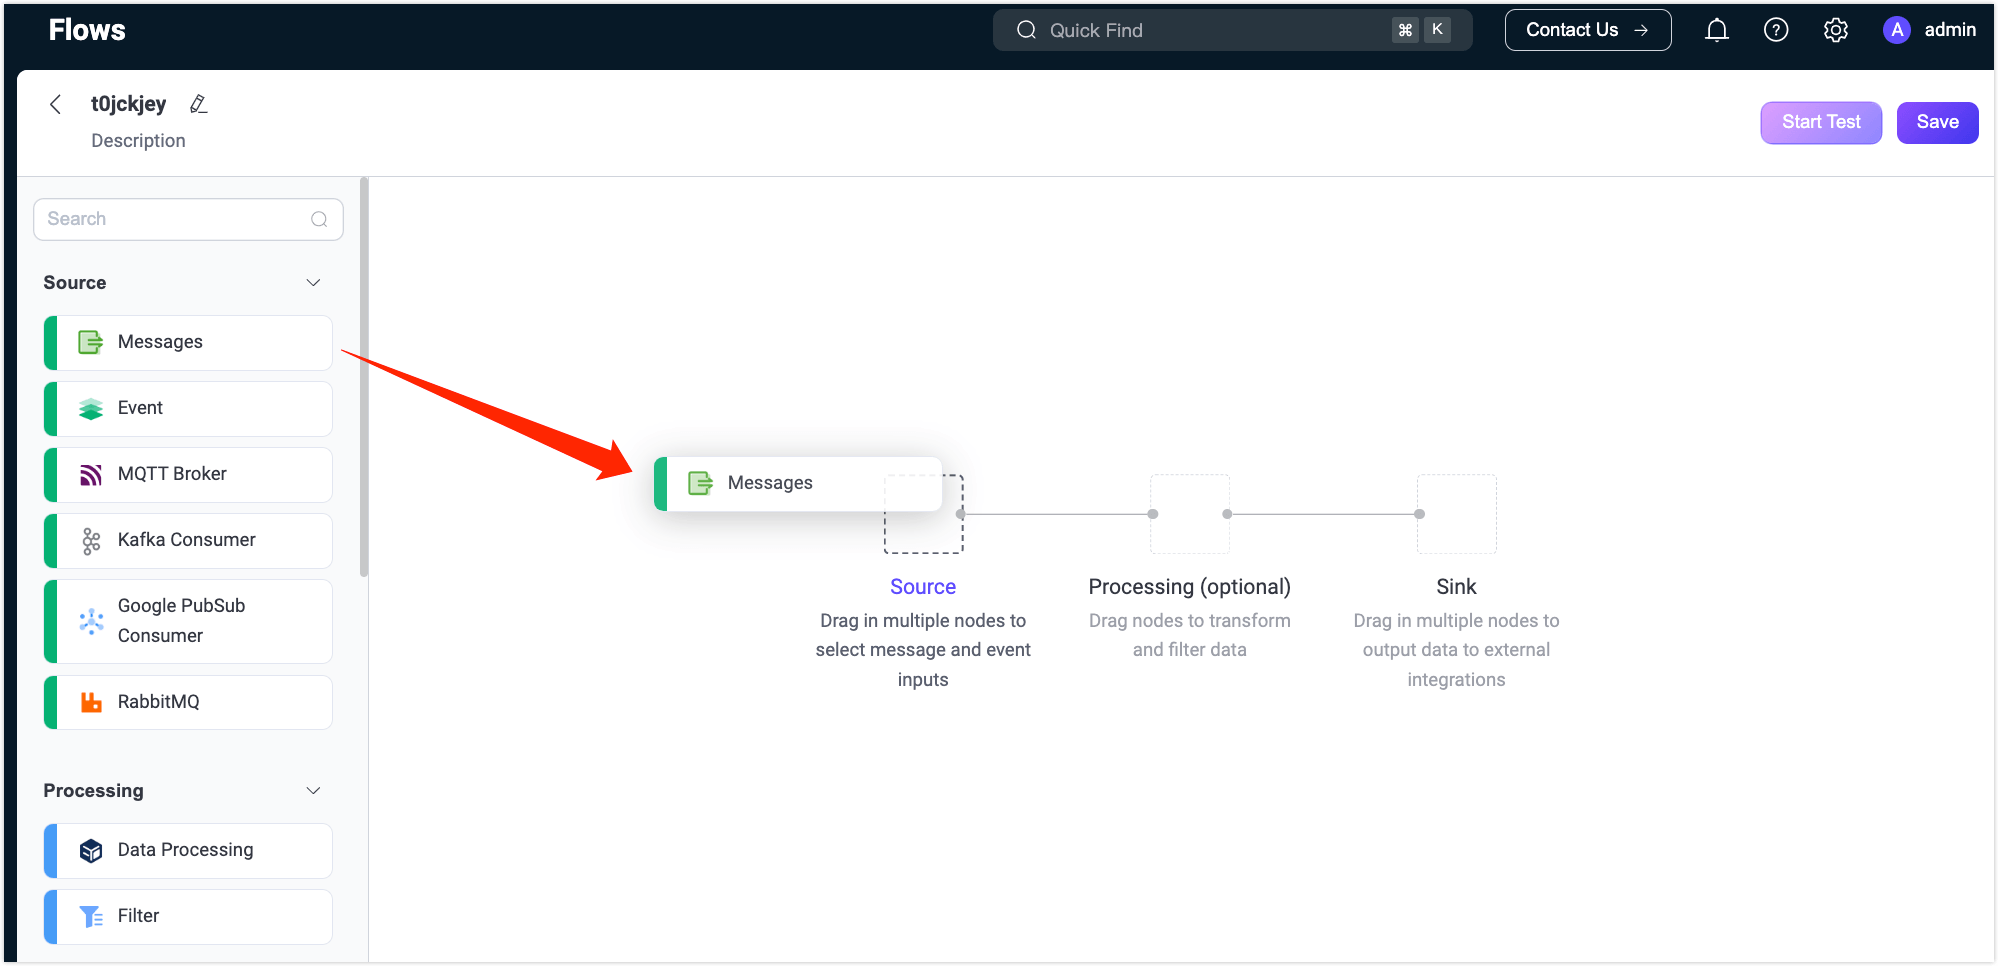The height and width of the screenshot is (966, 1998).
Task: Open the help question mark icon
Action: coord(1775,30)
